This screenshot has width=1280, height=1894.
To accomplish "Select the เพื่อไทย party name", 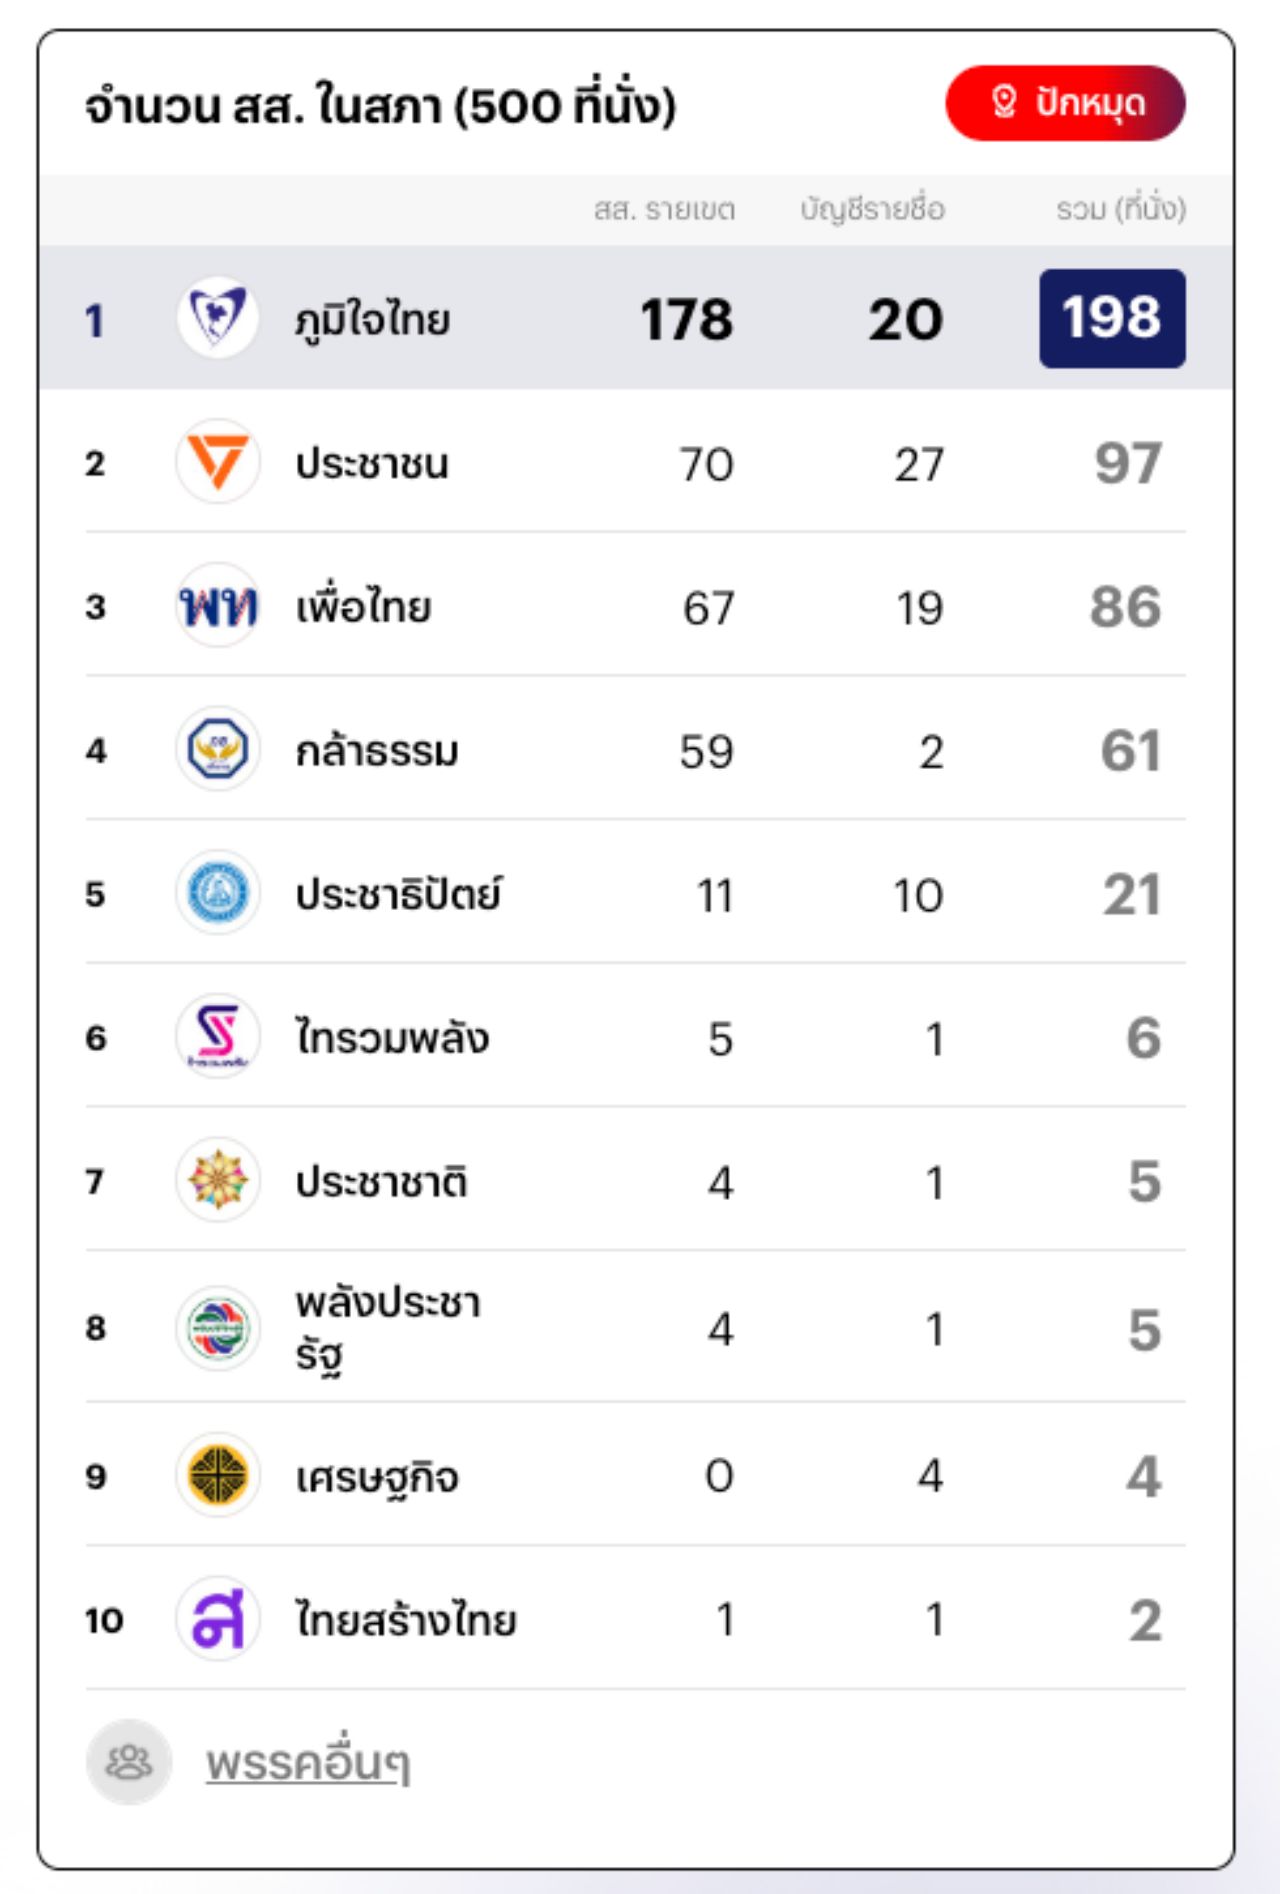I will [x=364, y=607].
